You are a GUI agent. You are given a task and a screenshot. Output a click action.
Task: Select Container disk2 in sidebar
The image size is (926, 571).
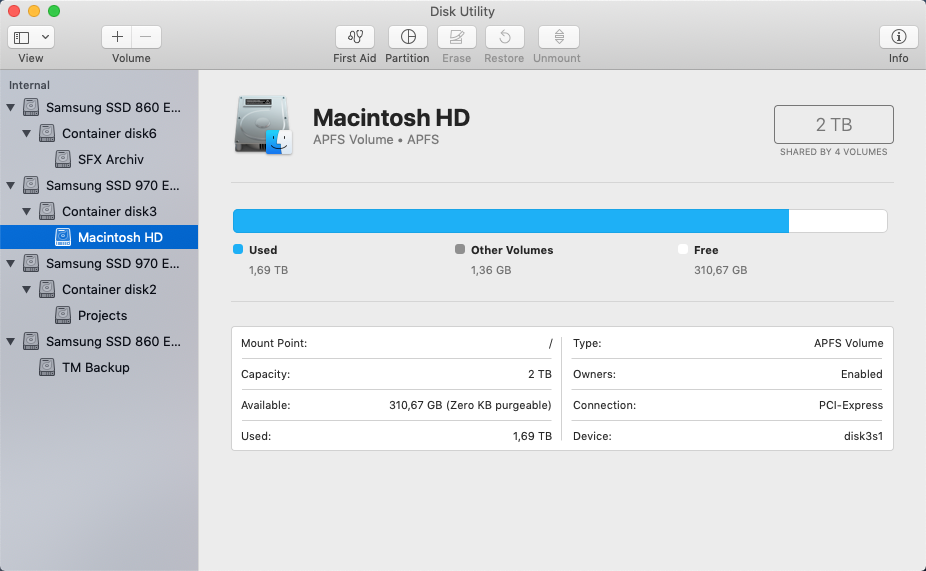coord(99,289)
